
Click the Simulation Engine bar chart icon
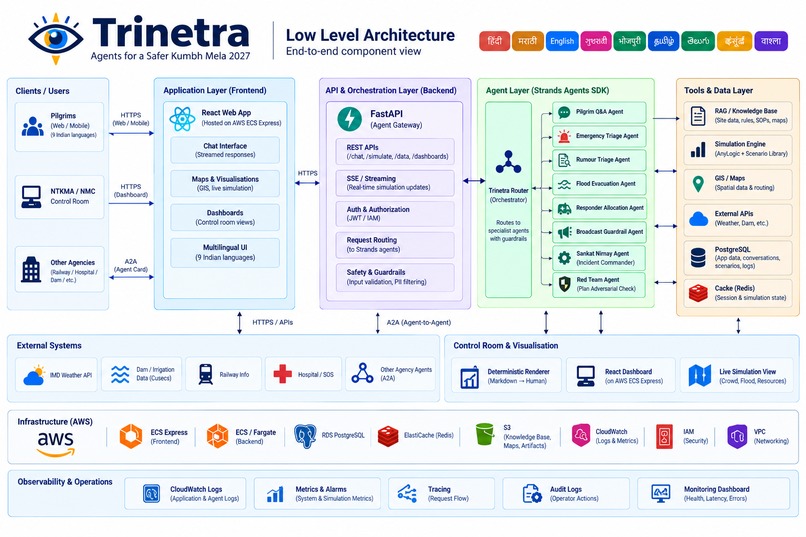698,149
